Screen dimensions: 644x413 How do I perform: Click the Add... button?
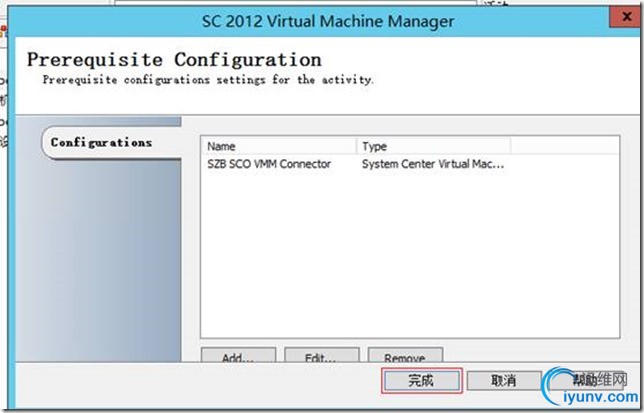(238, 355)
